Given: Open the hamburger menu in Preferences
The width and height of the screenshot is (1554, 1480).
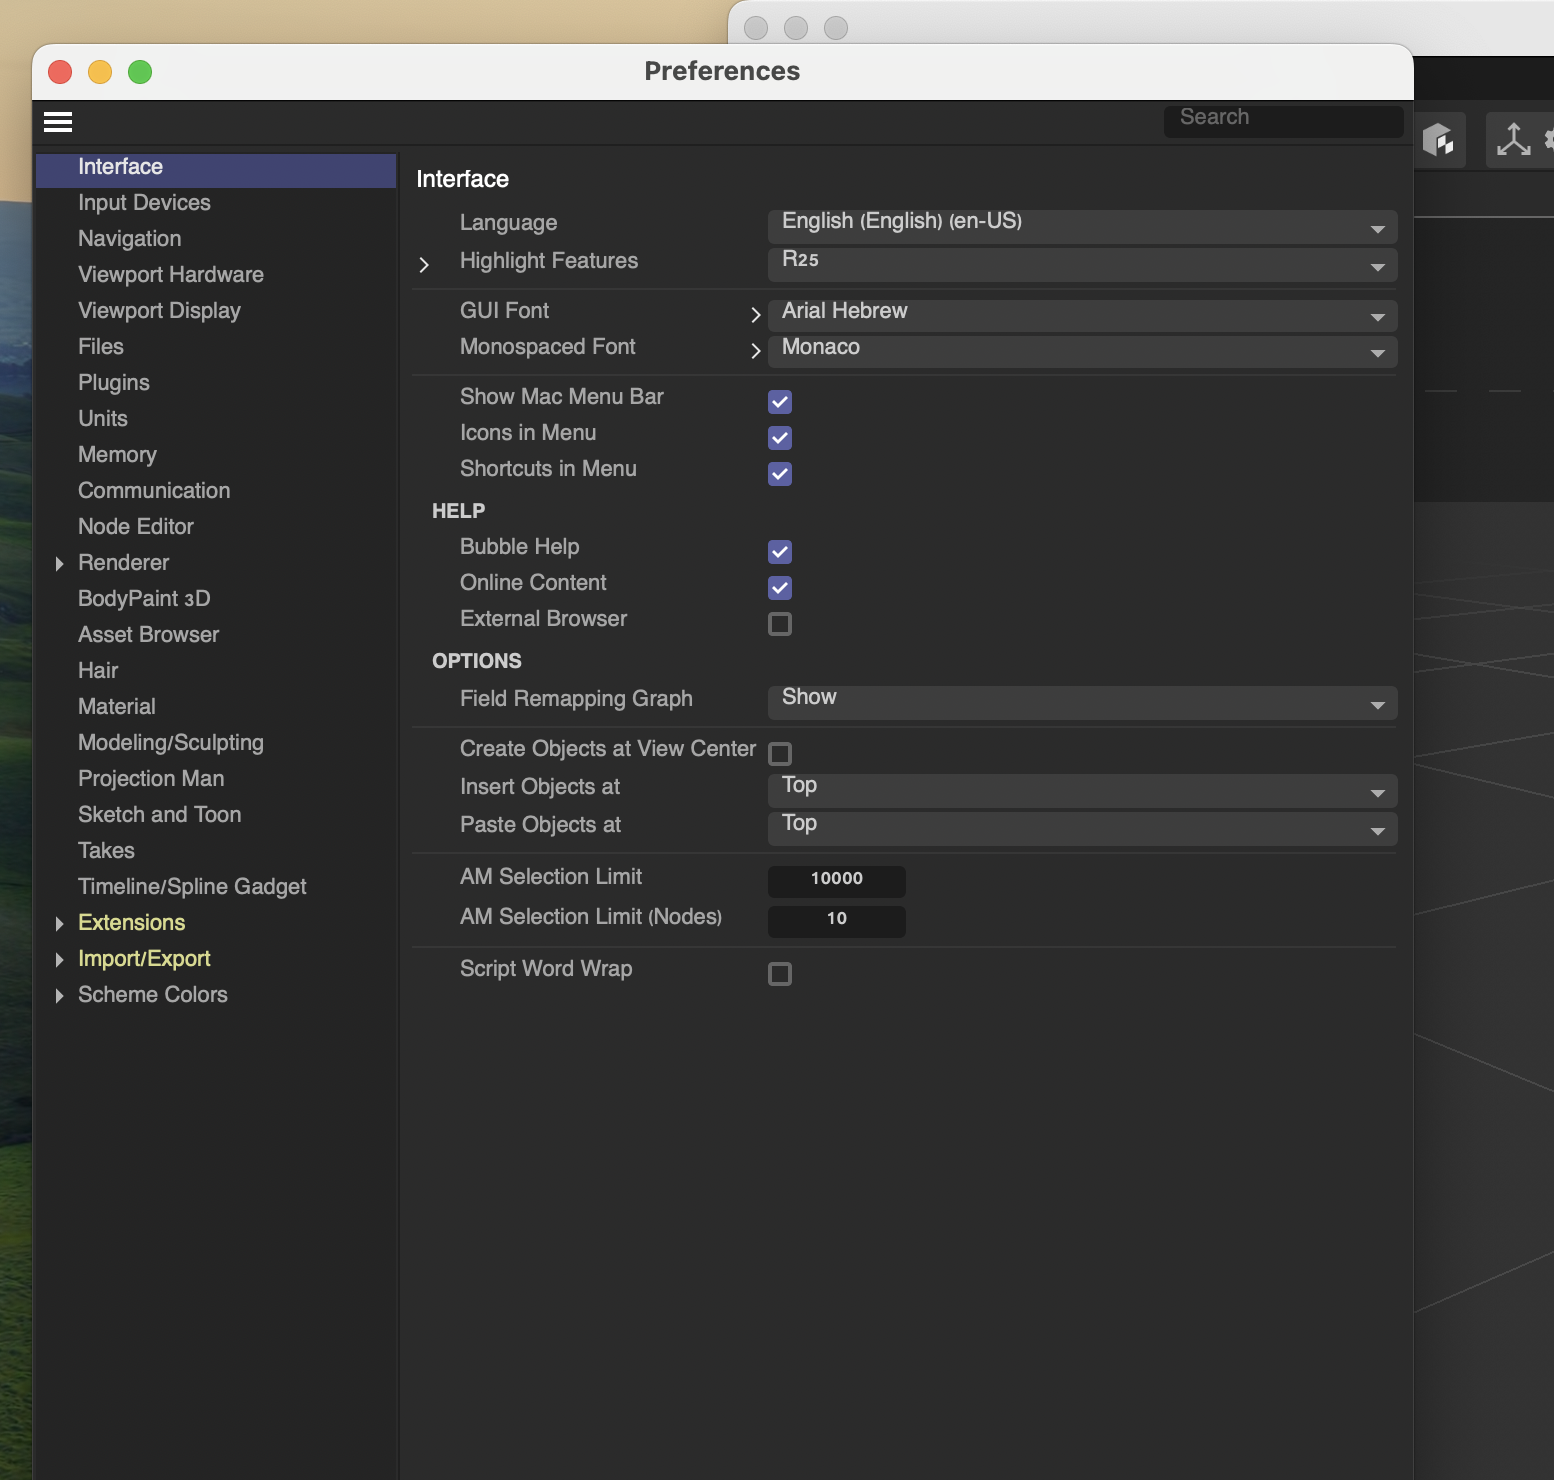Looking at the screenshot, I should (58, 122).
